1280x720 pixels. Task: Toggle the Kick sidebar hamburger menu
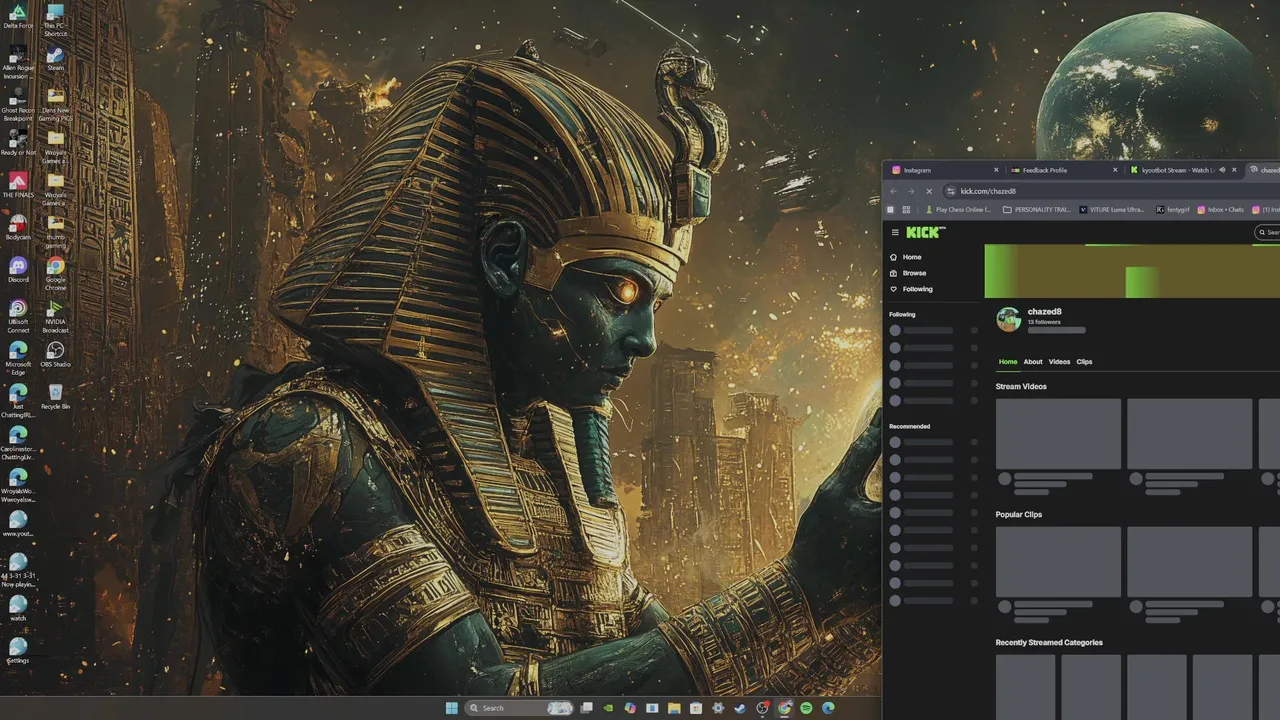895,232
